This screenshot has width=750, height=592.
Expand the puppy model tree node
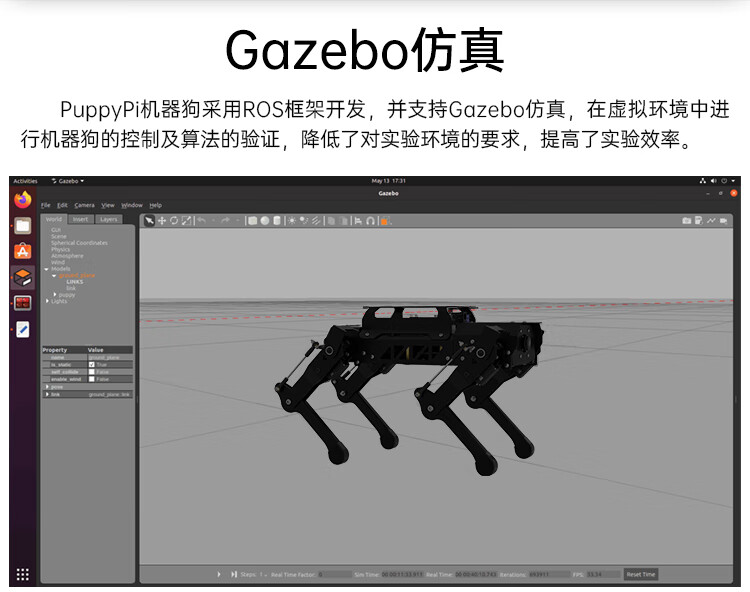point(55,295)
